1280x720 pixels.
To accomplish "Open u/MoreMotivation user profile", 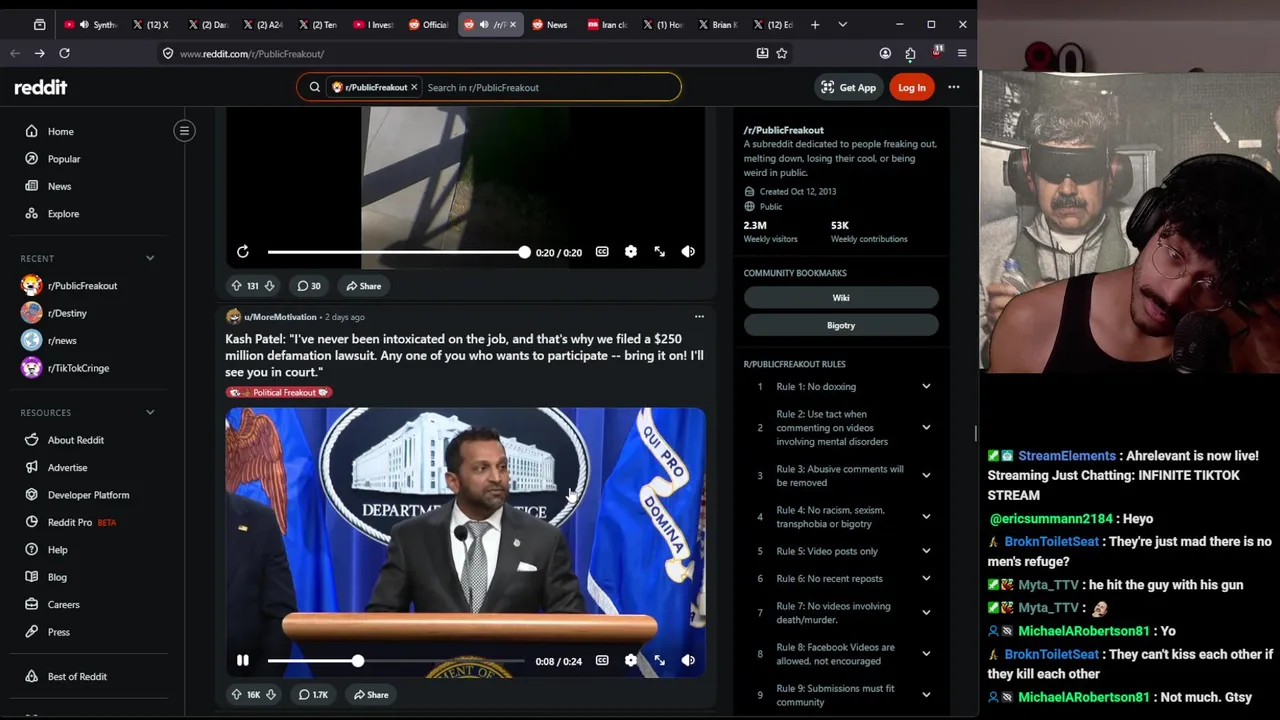I will click(x=279, y=317).
